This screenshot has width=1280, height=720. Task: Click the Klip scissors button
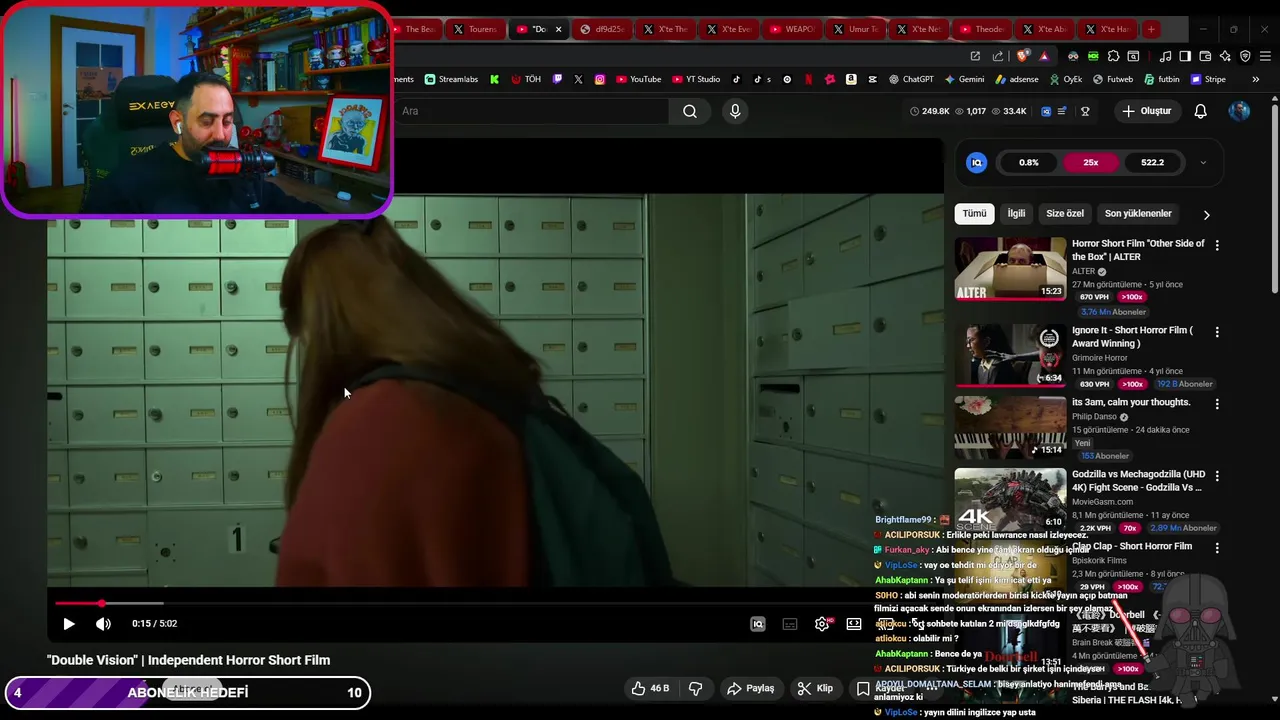(815, 688)
